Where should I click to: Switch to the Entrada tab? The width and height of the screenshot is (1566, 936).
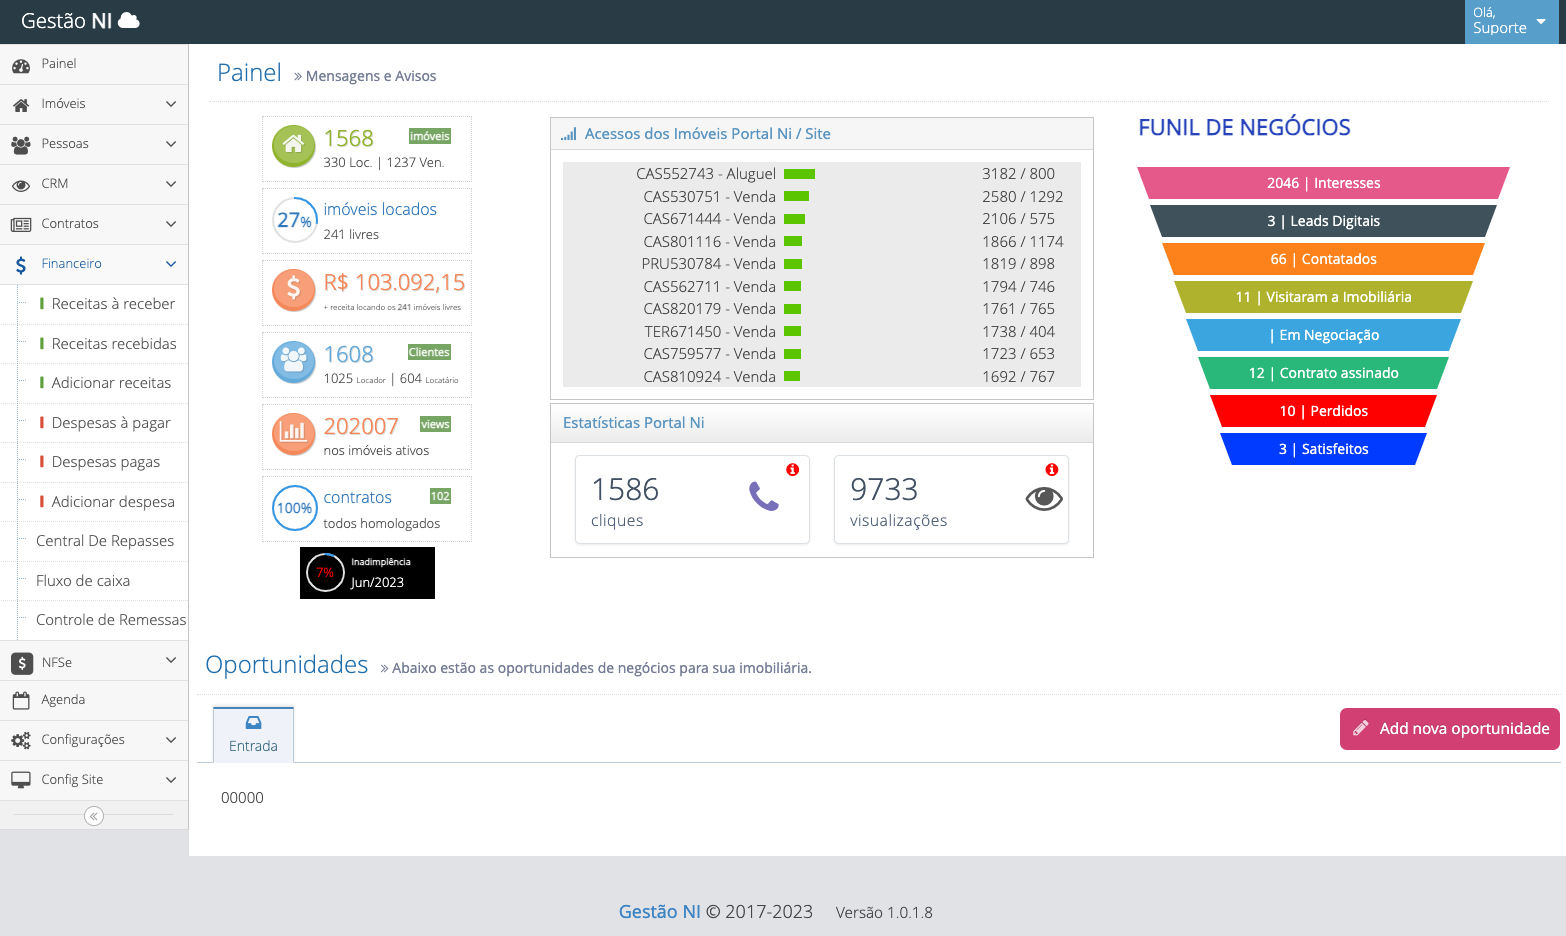pyautogui.click(x=253, y=735)
